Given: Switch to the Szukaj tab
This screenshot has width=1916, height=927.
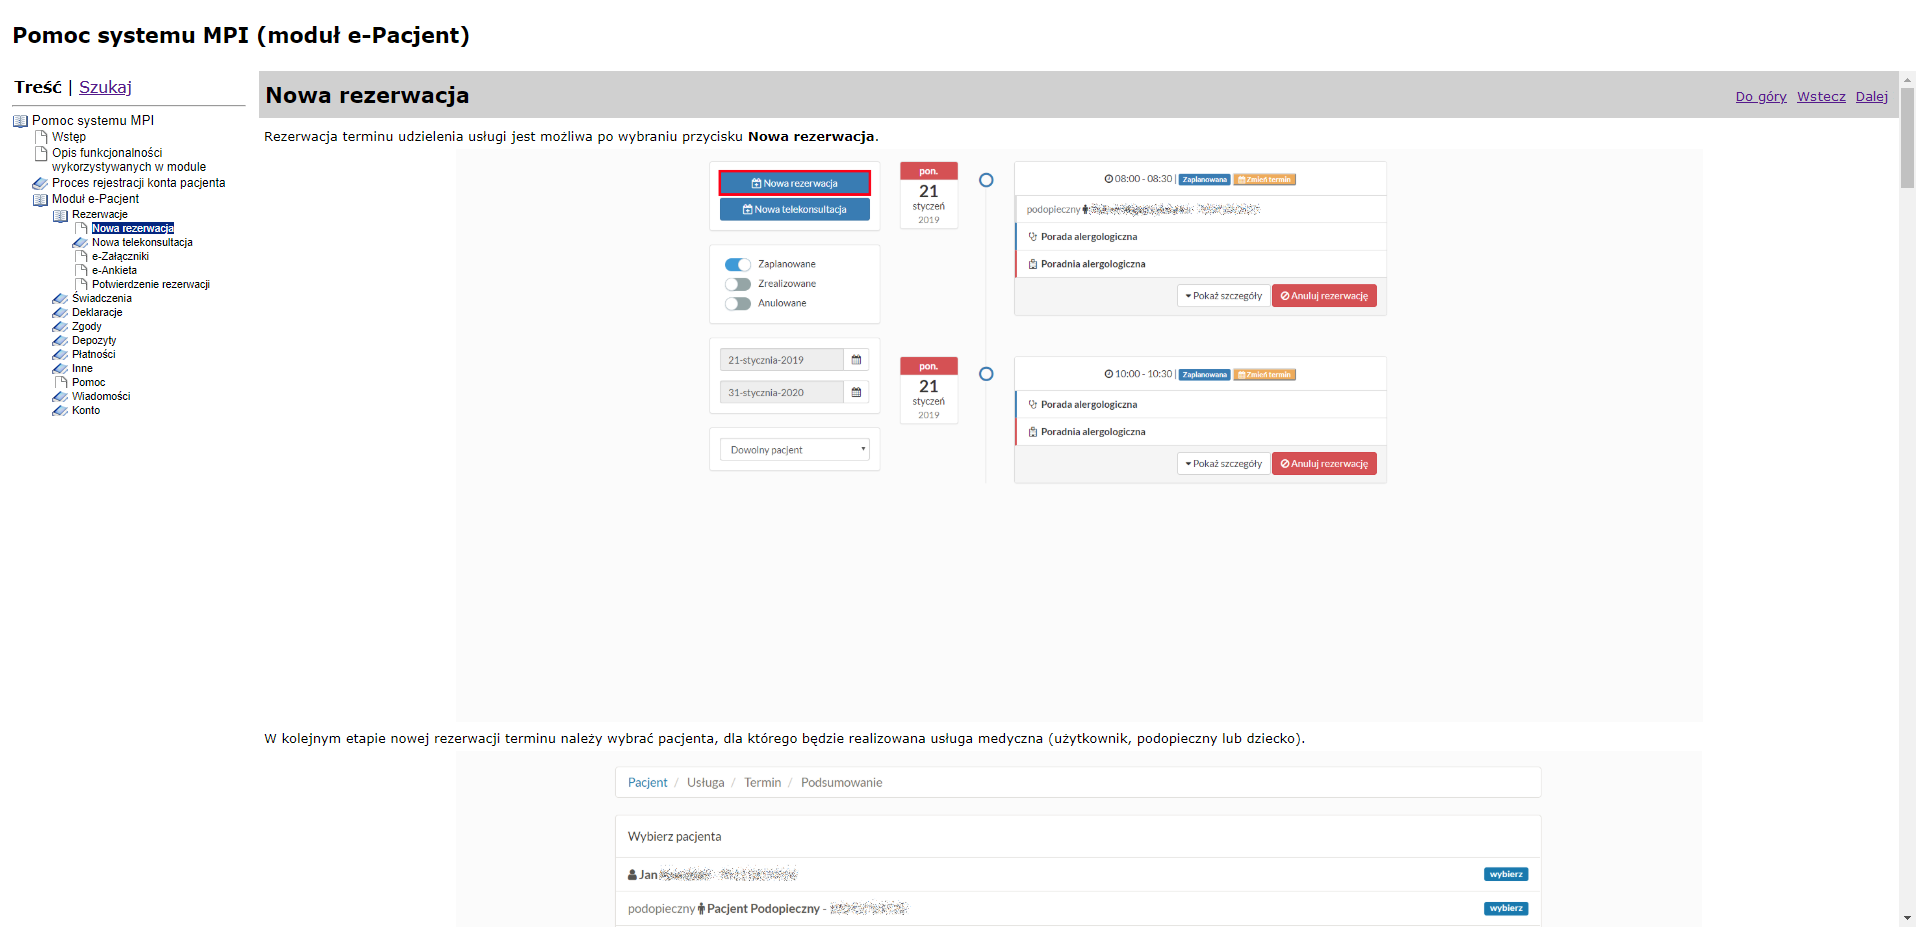Looking at the screenshot, I should [105, 88].
